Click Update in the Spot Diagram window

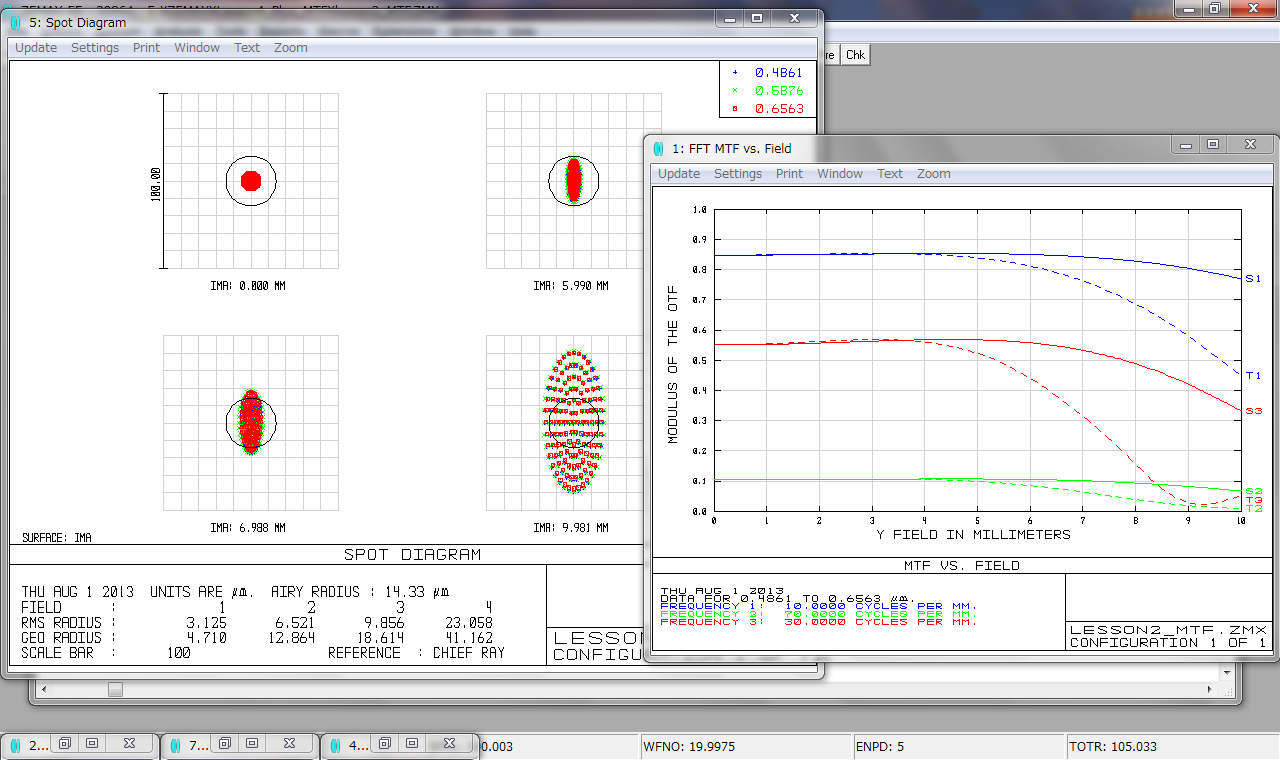click(36, 48)
